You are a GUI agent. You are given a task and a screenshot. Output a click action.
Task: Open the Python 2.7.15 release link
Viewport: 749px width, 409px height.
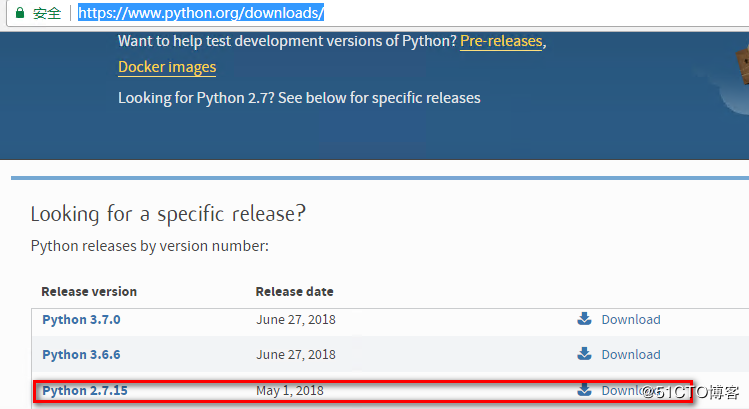tap(85, 390)
